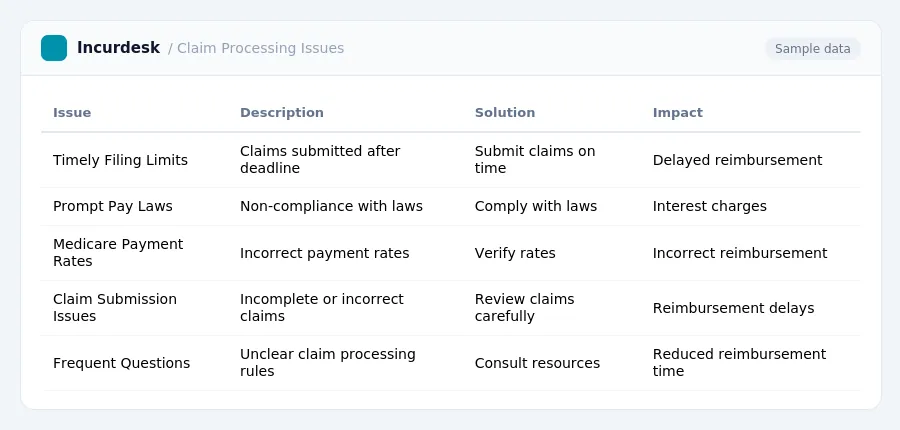Image resolution: width=900 pixels, height=430 pixels.
Task: Click the Solution column header
Action: [x=505, y=113]
